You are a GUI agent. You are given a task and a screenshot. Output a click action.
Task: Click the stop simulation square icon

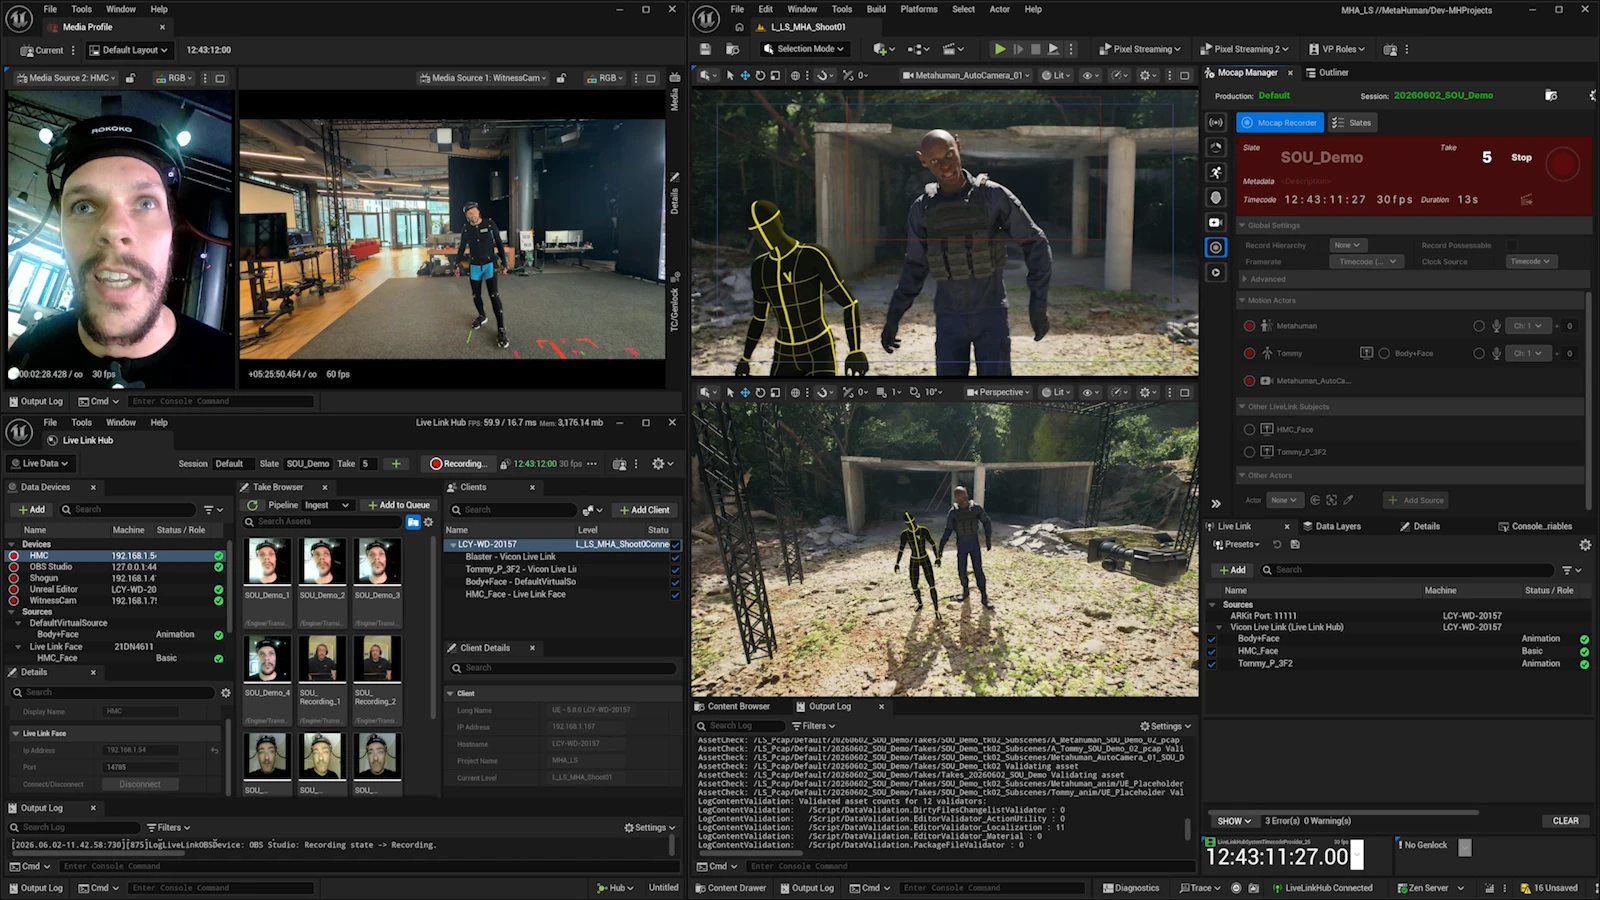(x=1036, y=49)
